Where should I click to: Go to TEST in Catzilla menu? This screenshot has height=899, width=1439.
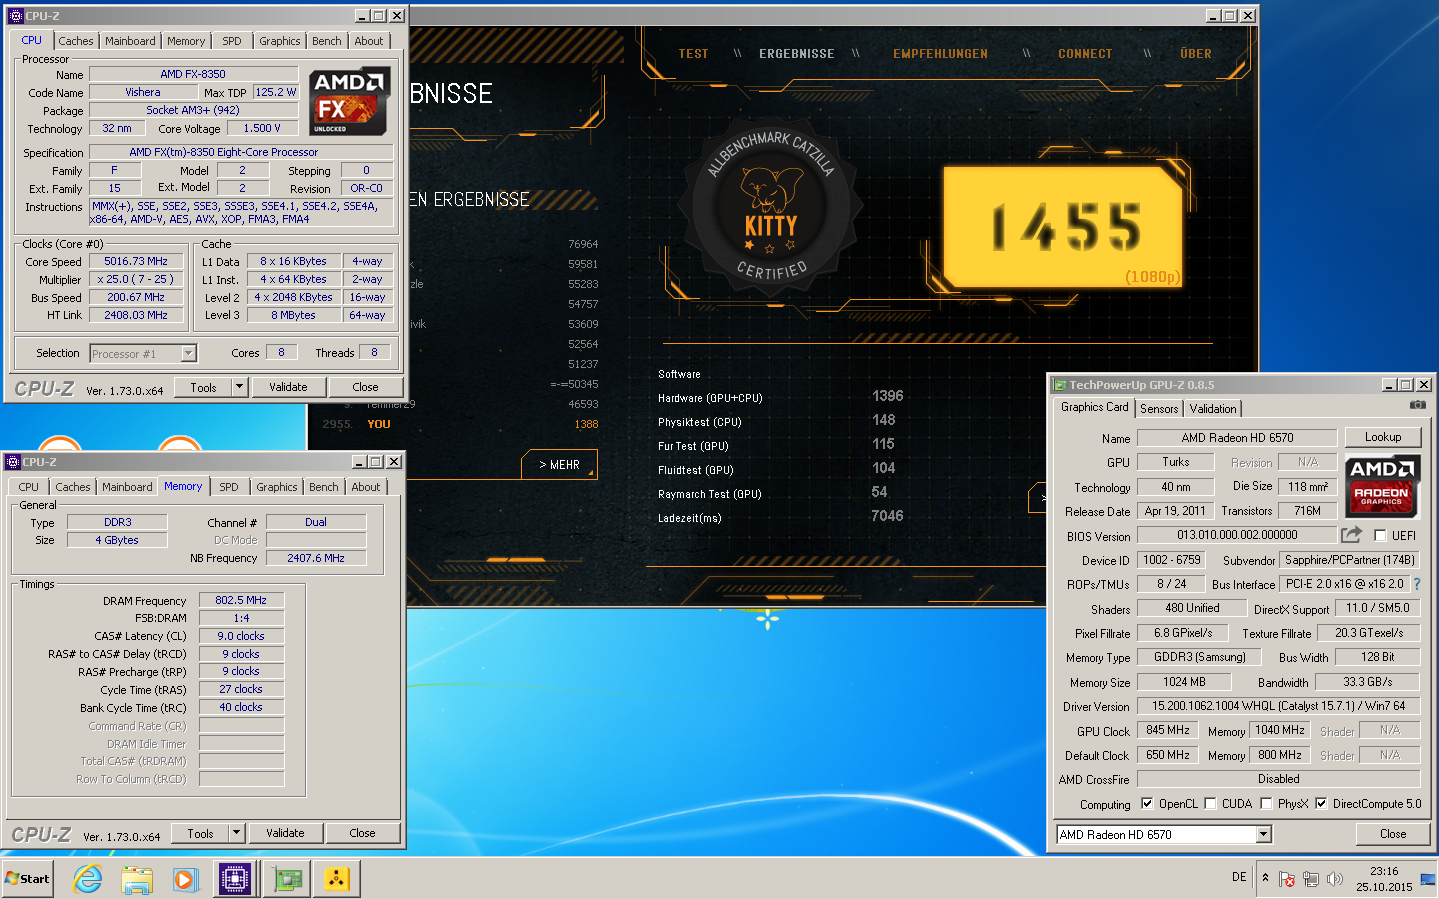pos(693,54)
